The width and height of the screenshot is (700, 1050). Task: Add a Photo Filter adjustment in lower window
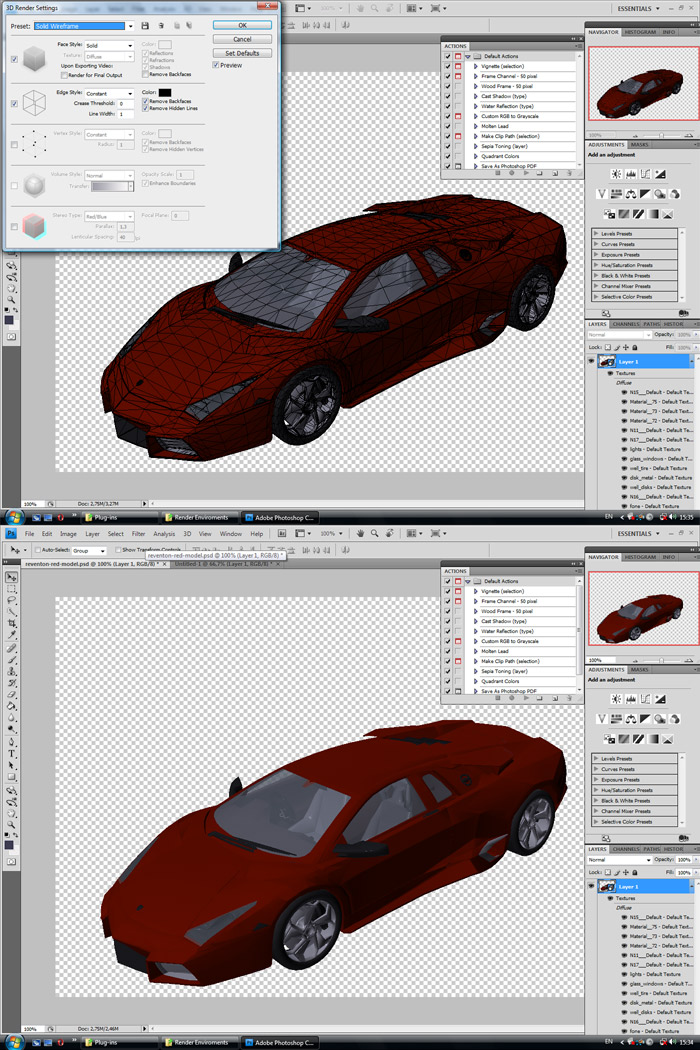pos(660,719)
